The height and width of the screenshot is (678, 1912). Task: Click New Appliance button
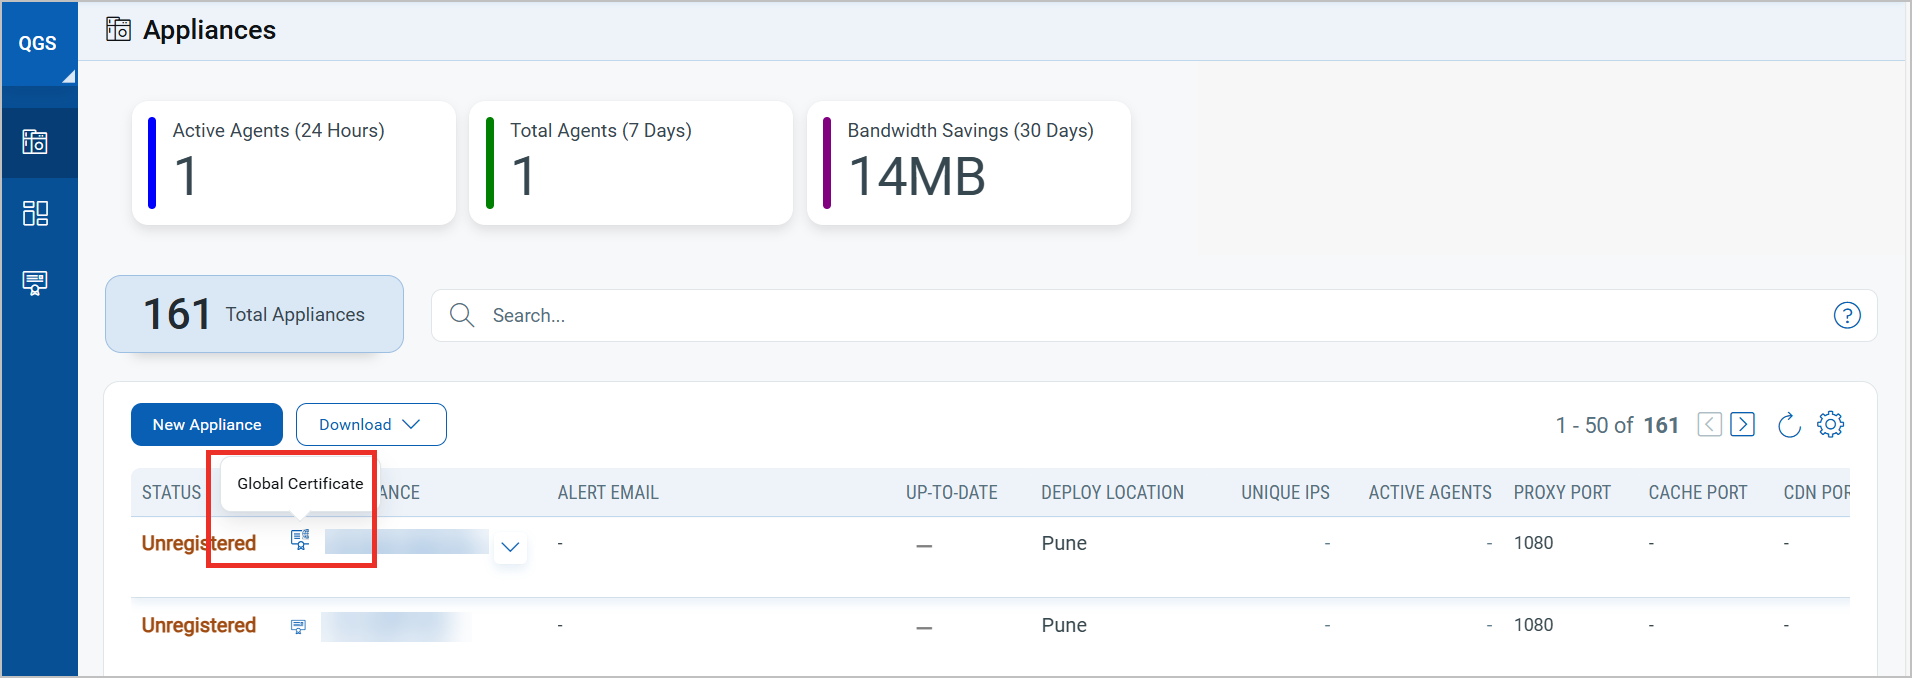pos(207,425)
